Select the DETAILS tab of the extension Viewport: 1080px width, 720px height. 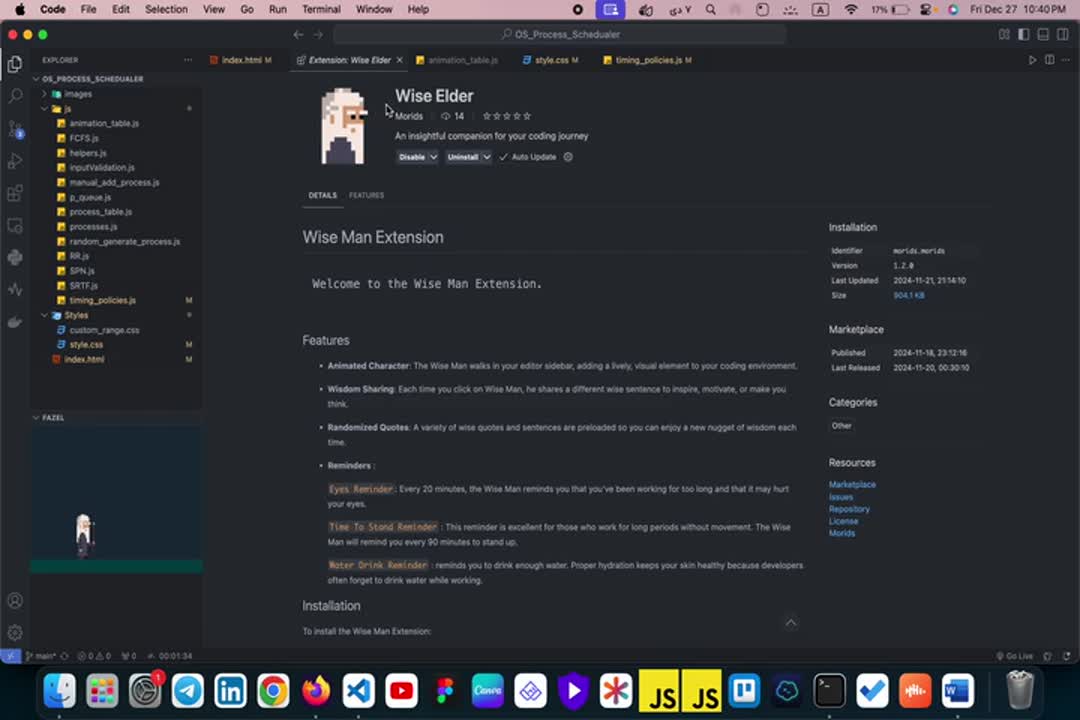click(322, 196)
